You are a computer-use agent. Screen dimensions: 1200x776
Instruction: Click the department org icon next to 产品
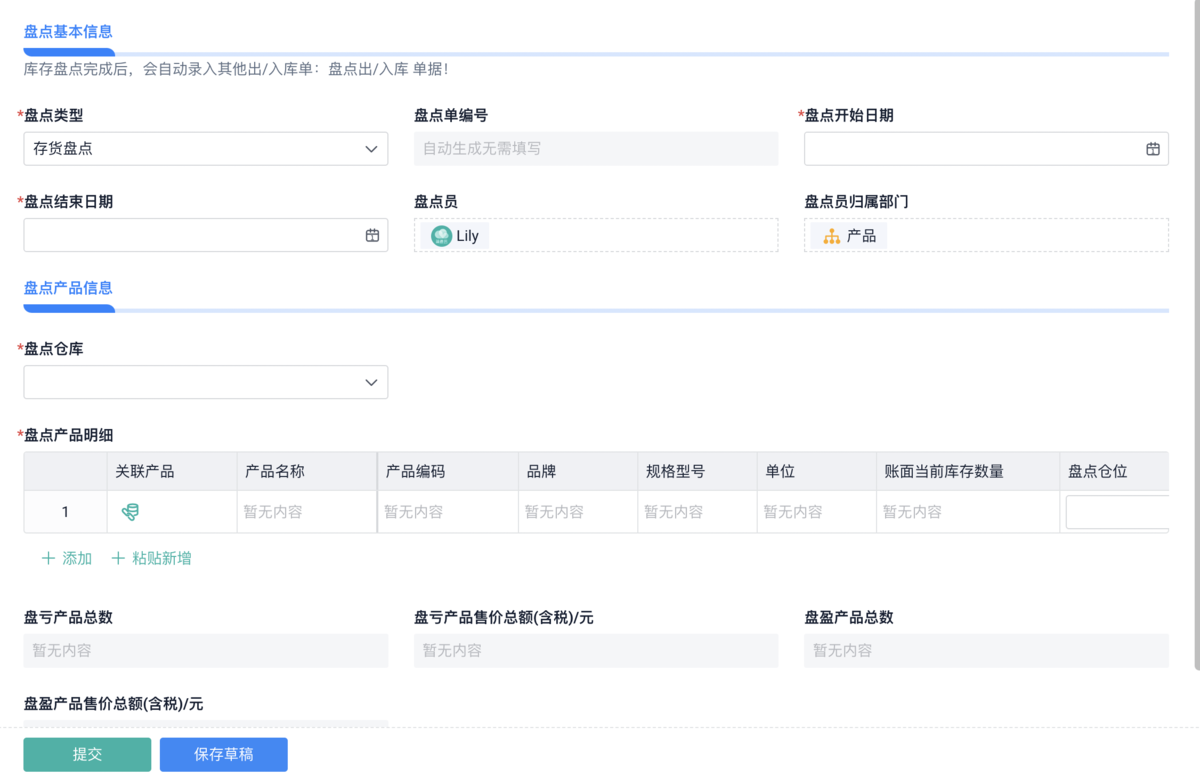tap(831, 236)
